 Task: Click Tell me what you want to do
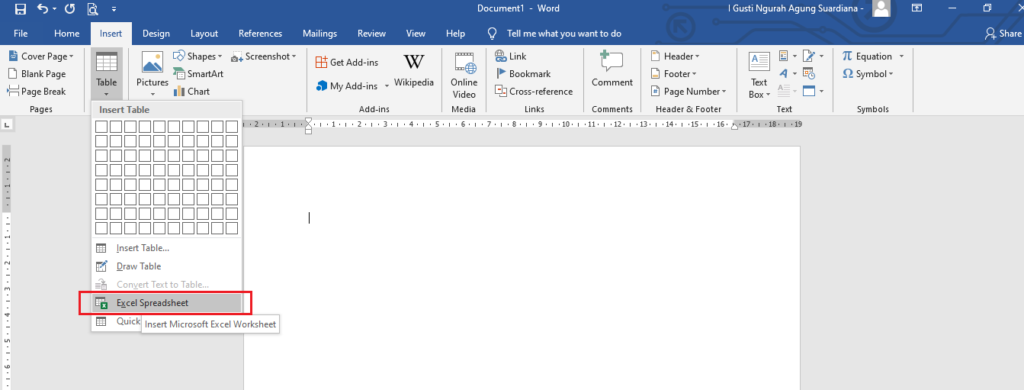click(x=555, y=33)
